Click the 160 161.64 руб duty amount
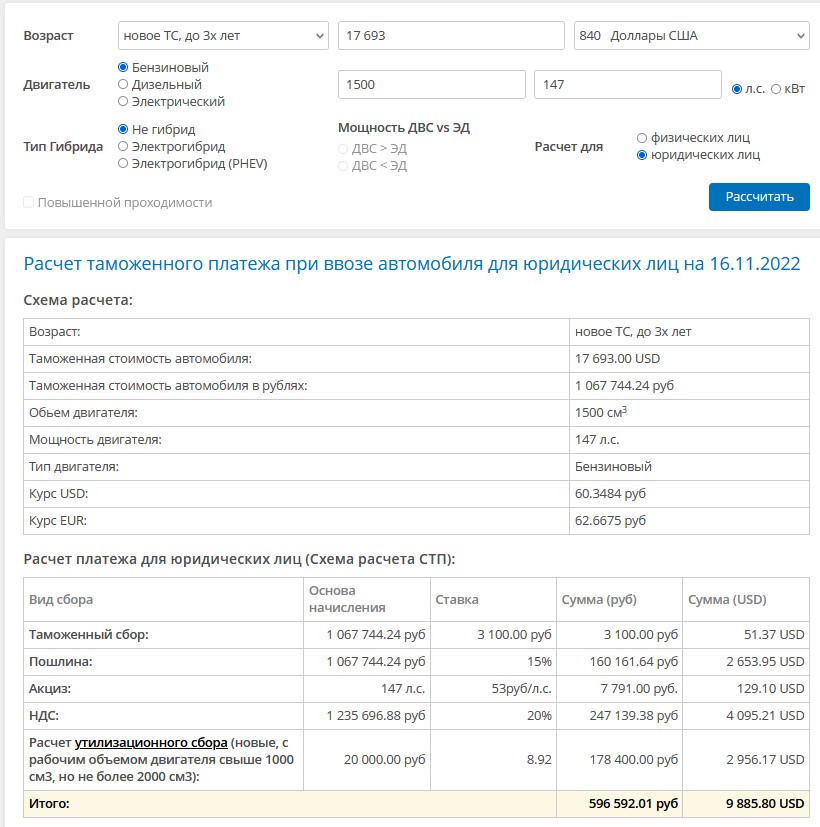The width and height of the screenshot is (820, 827). pyautogui.click(x=633, y=661)
